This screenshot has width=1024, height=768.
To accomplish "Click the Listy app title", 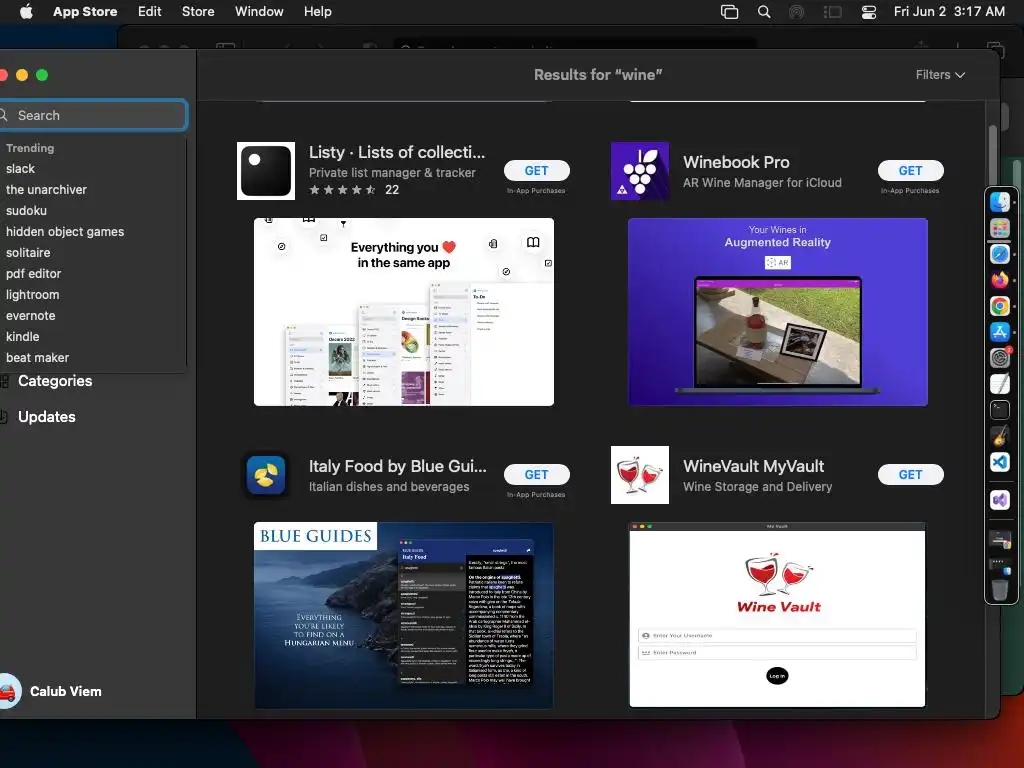I will (x=397, y=152).
